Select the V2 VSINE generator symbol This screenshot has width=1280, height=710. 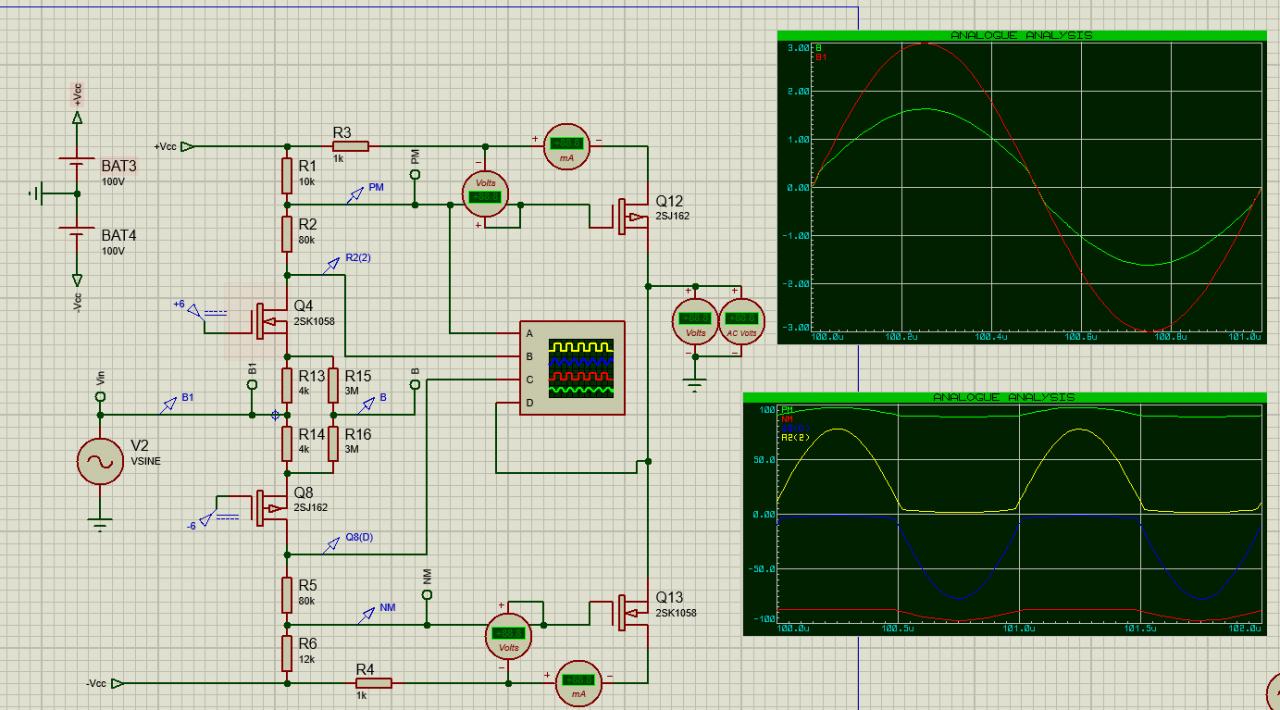(100, 462)
